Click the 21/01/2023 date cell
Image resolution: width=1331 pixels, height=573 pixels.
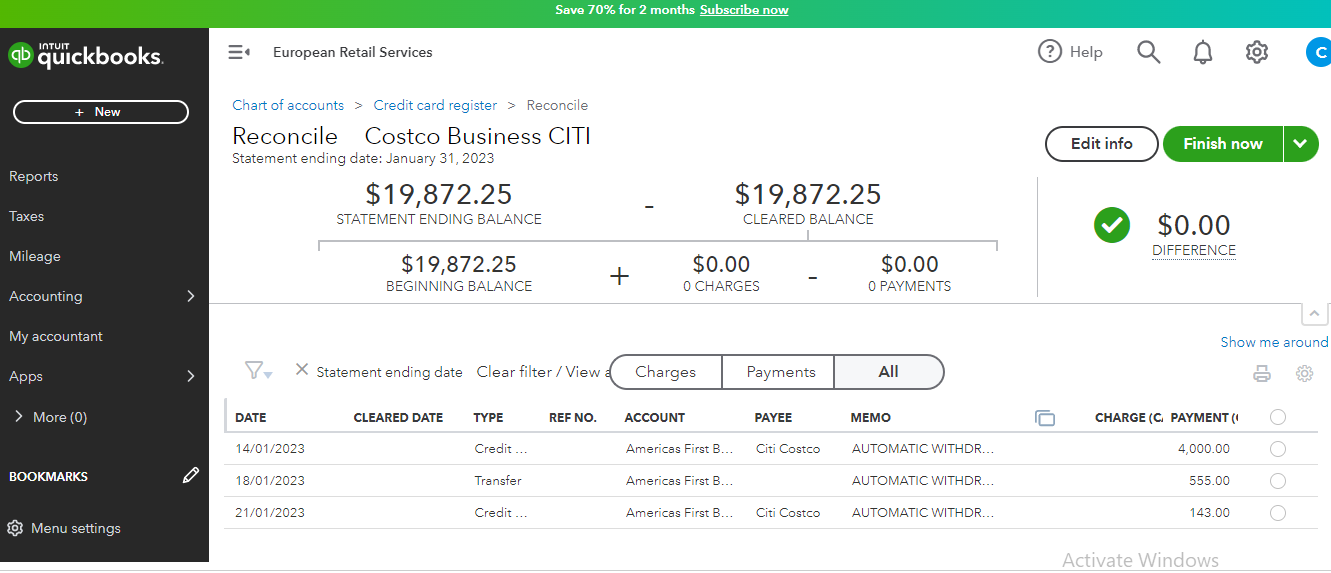coord(270,513)
